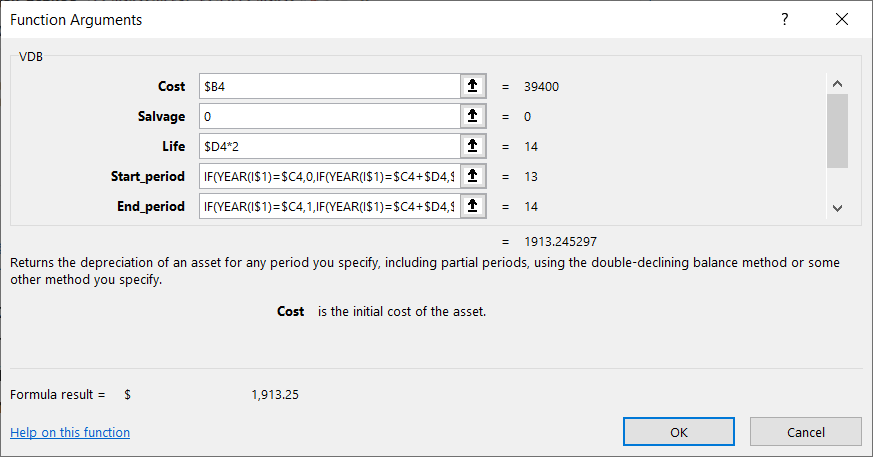The width and height of the screenshot is (873, 457).
Task: Confirm the VDB formula with OK
Action: click(679, 432)
